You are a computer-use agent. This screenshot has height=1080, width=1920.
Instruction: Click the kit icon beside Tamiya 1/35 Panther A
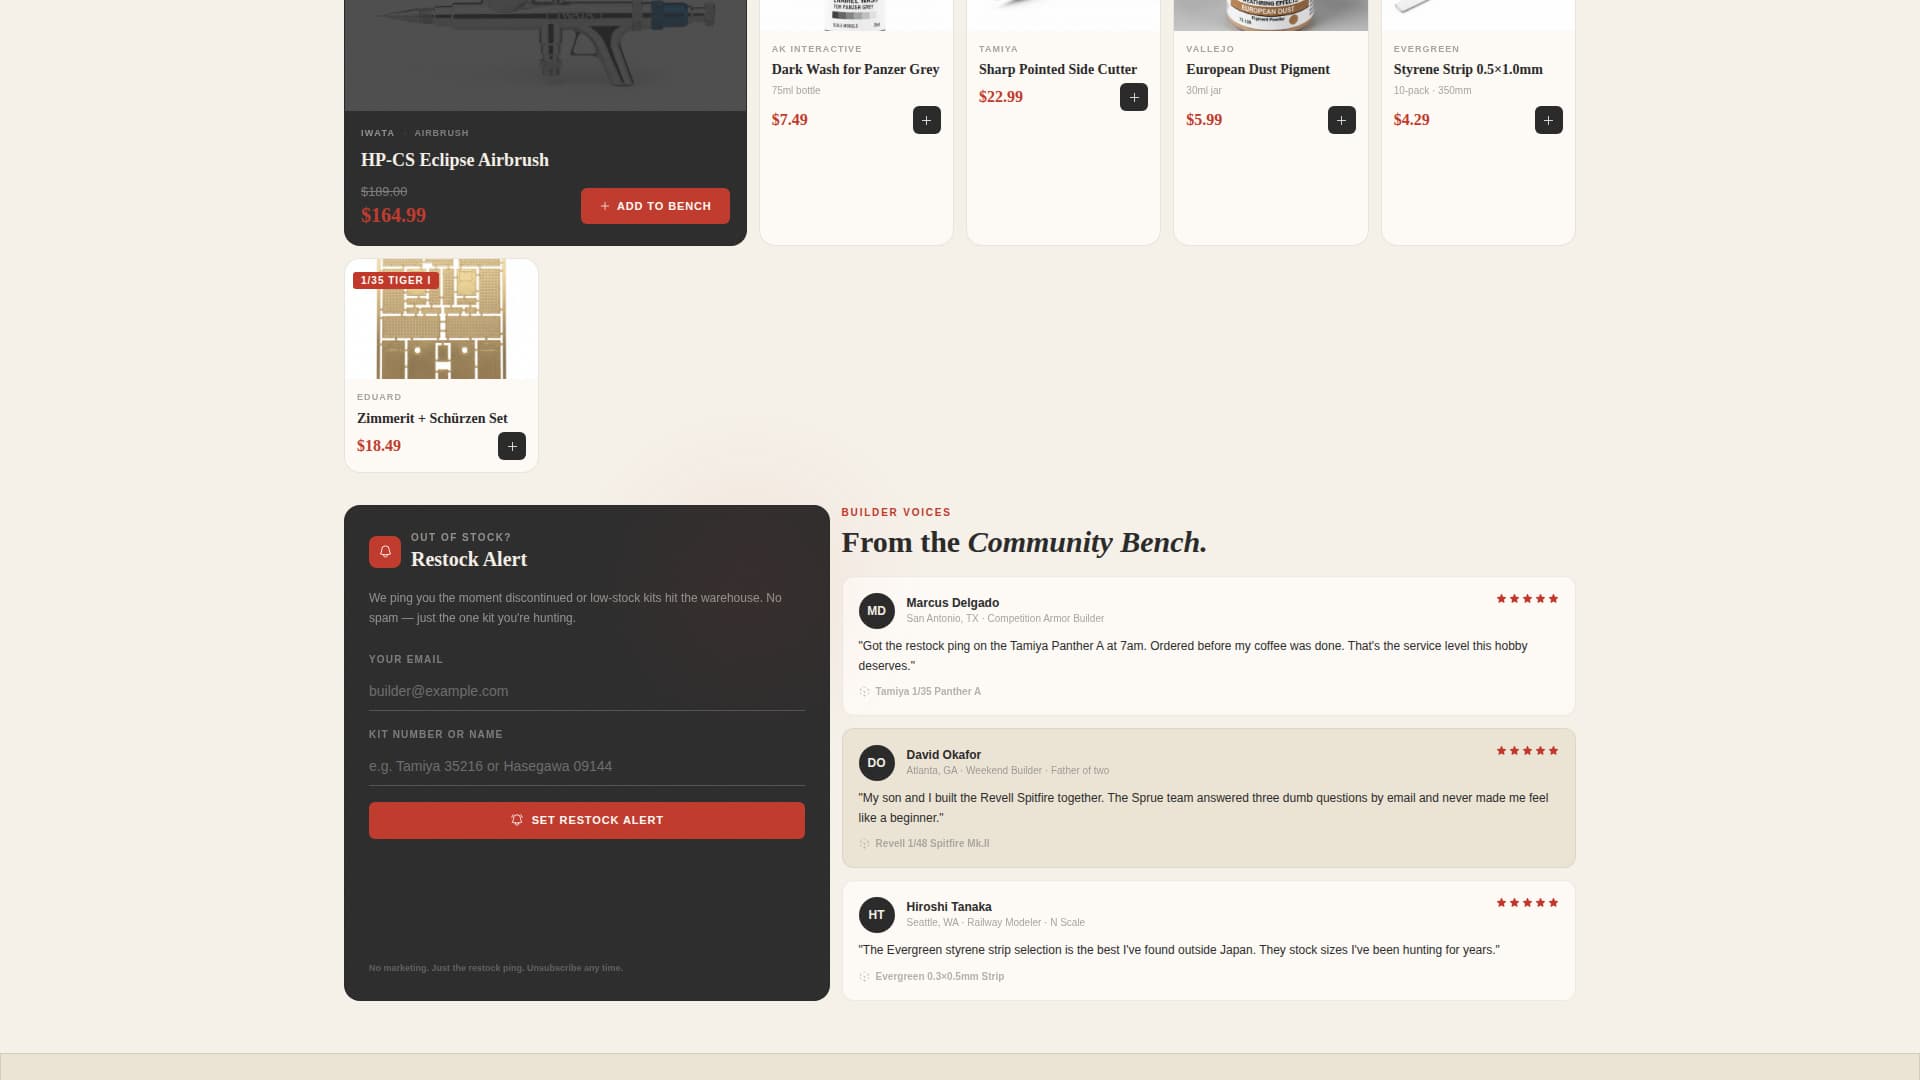coord(864,692)
